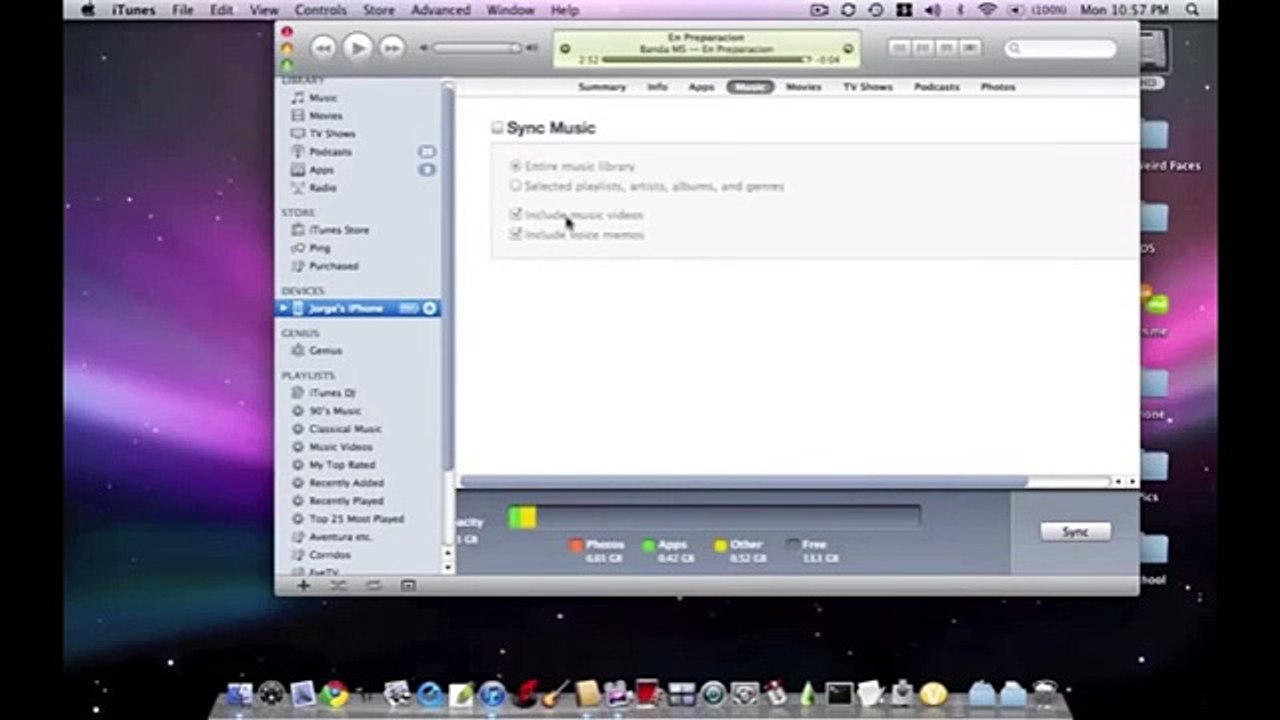Switch to album list view button
The width and height of the screenshot is (1280, 720).
tap(921, 48)
